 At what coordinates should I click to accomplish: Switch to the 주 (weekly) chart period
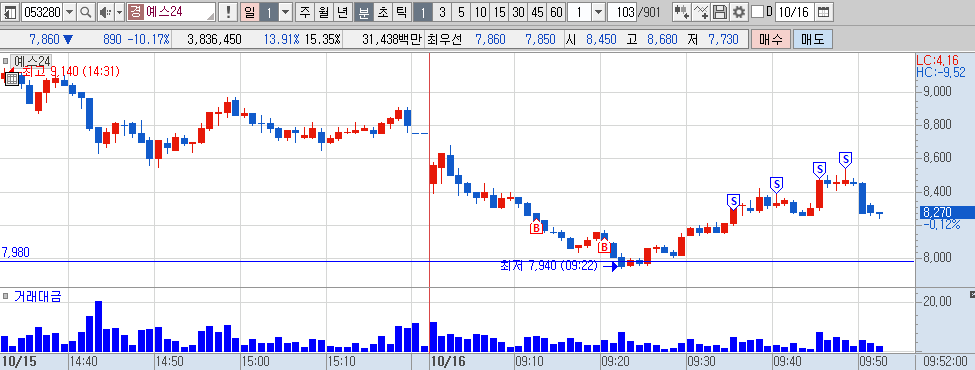click(x=304, y=11)
